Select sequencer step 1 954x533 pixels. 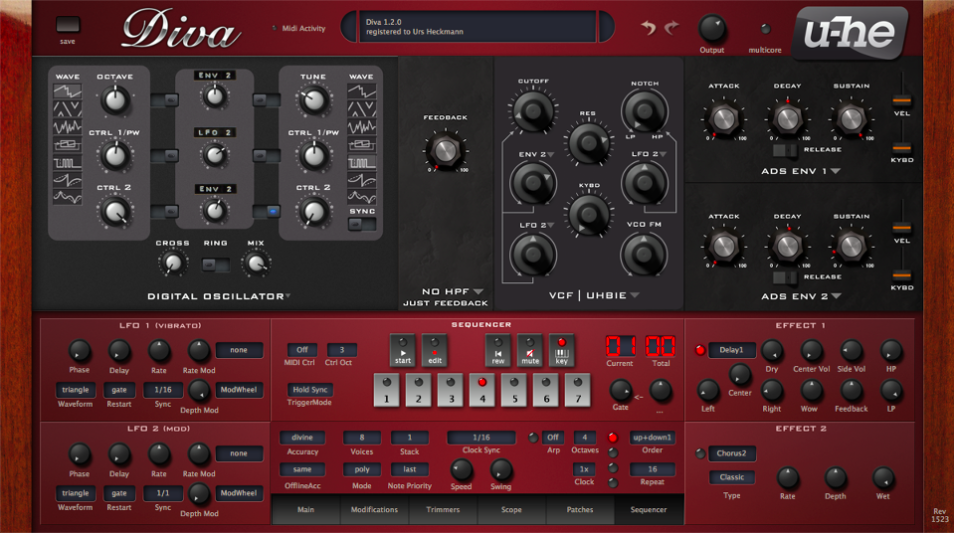coord(386,390)
